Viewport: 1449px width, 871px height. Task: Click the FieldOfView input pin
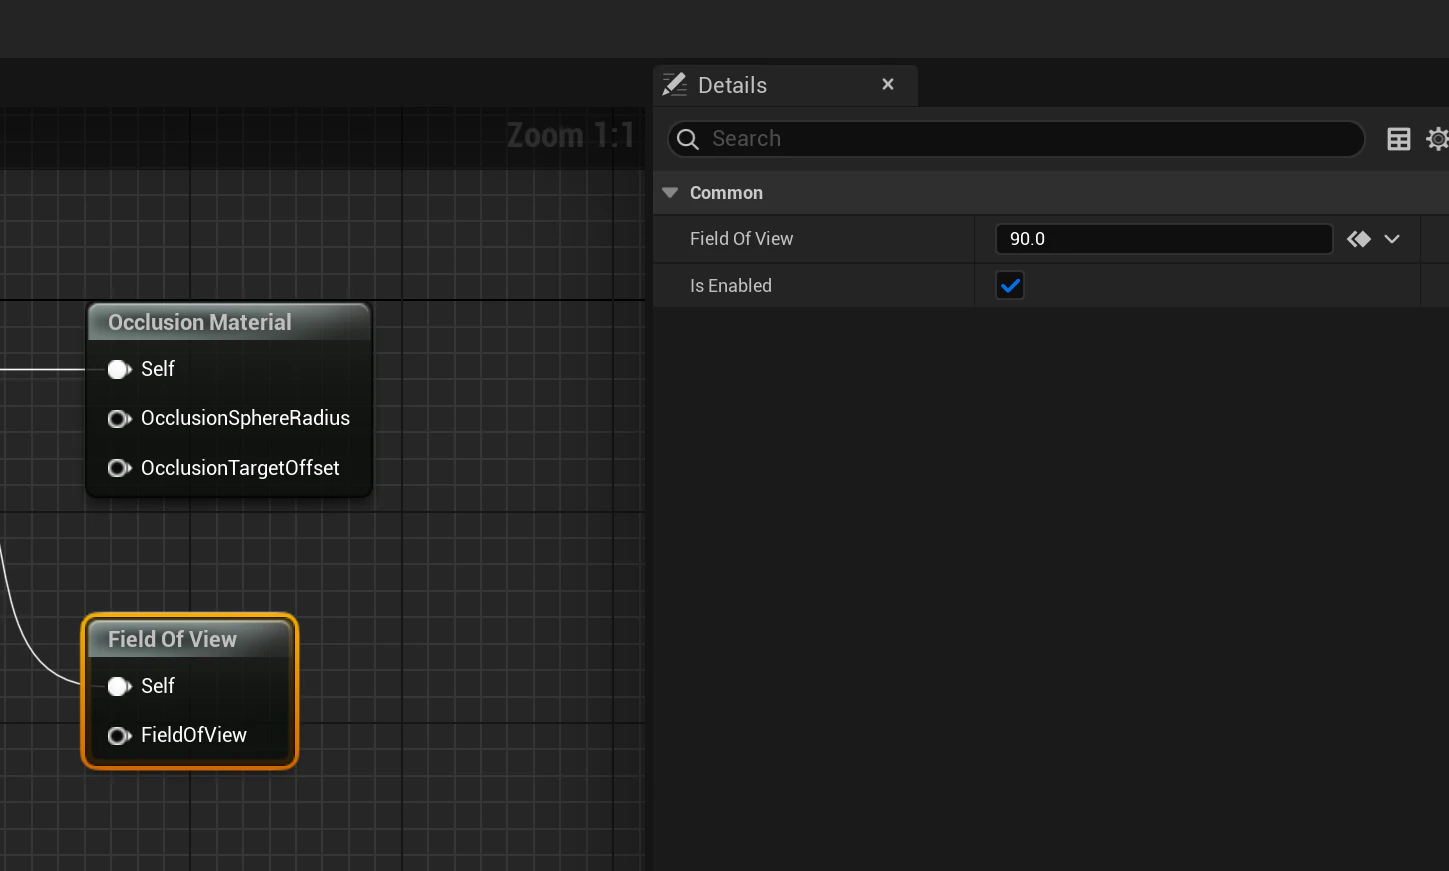[119, 735]
